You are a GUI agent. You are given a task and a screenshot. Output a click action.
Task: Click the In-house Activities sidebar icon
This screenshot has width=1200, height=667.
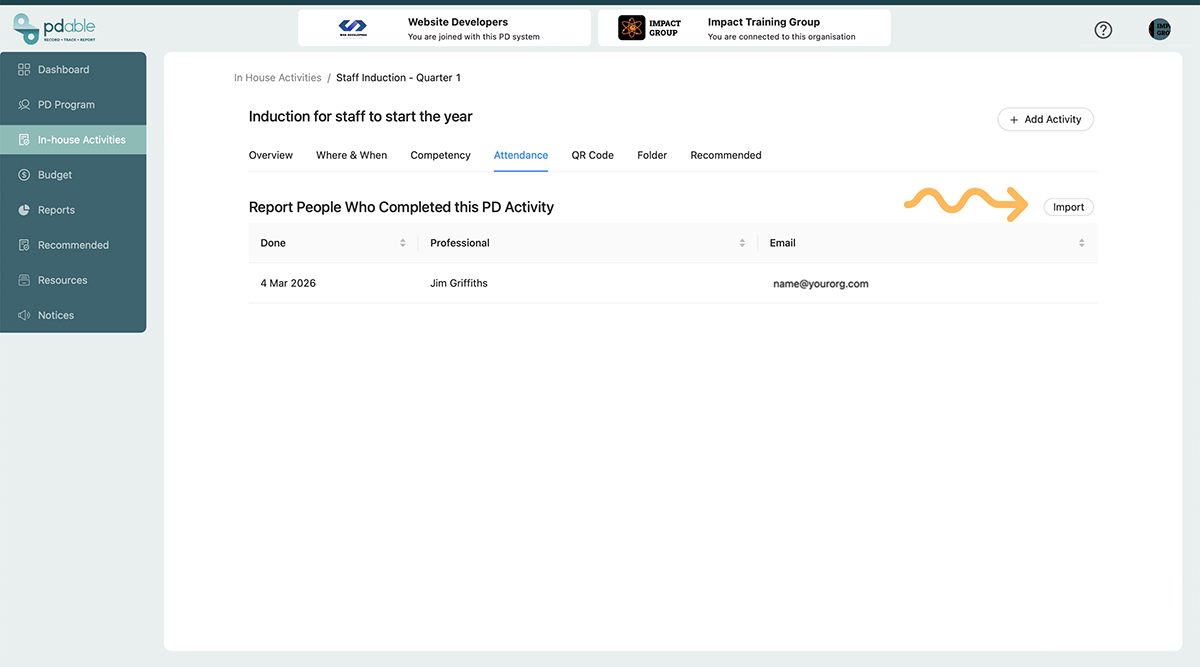[24, 140]
